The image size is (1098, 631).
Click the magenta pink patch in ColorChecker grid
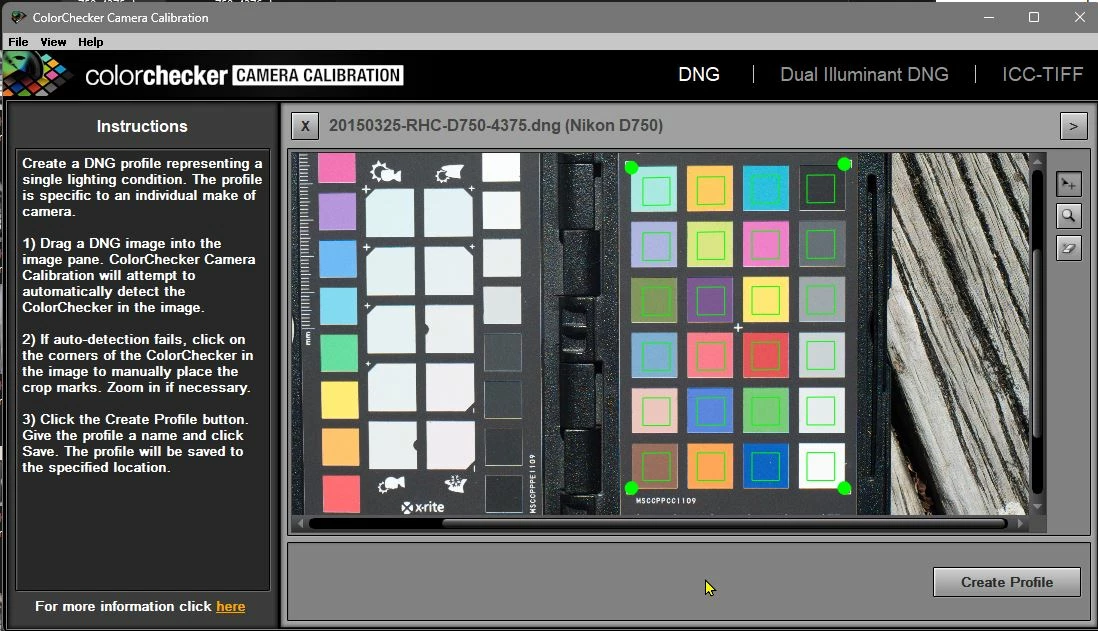(765, 244)
